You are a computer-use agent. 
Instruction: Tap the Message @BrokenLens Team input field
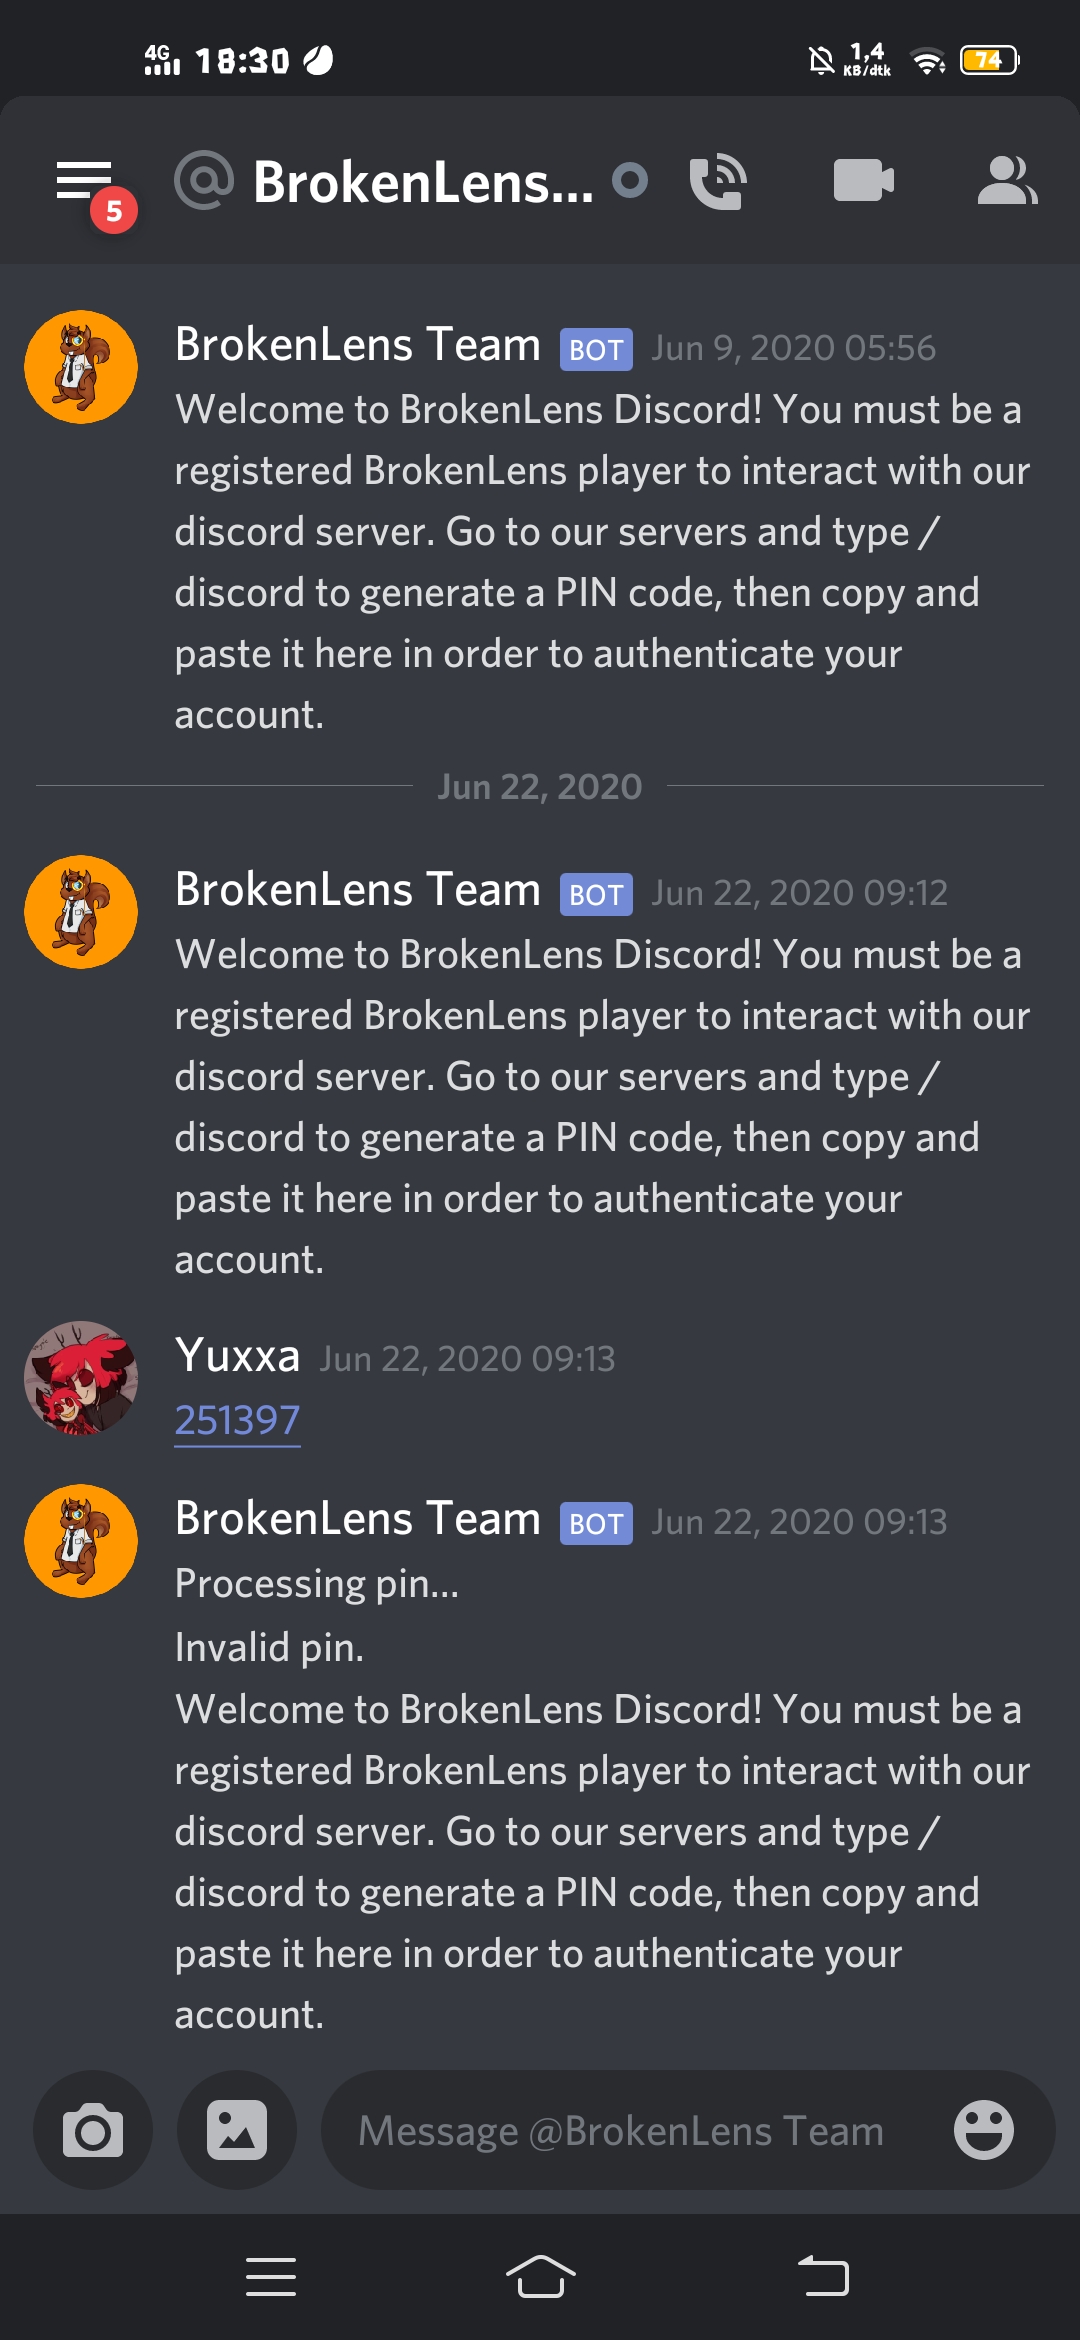(640, 2130)
